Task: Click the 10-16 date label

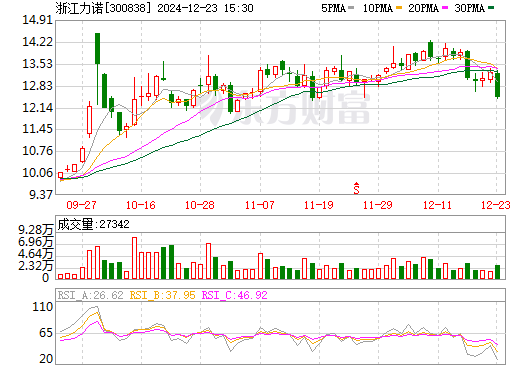Action: [x=141, y=205]
